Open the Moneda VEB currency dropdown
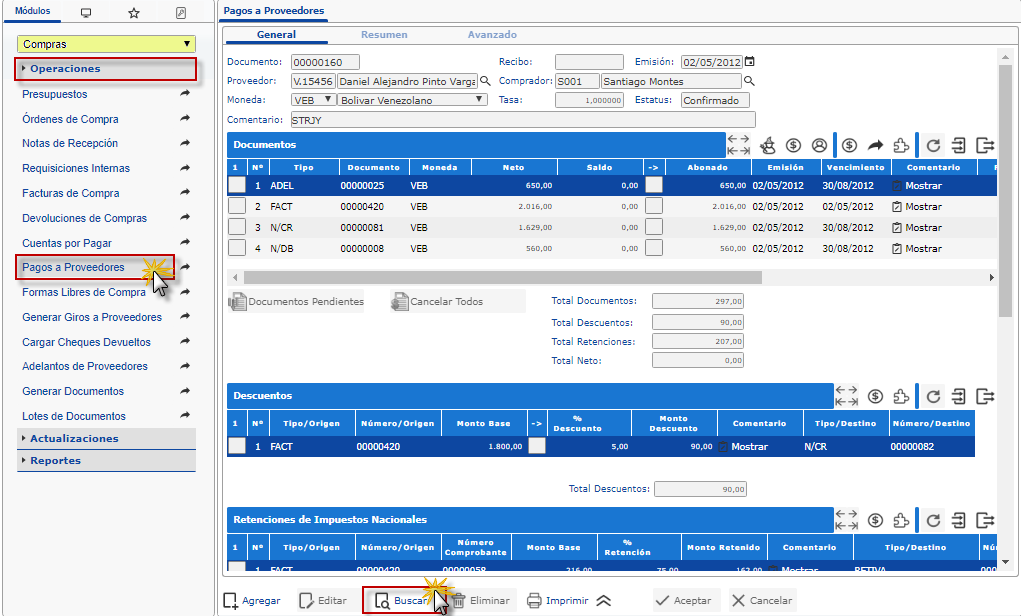Viewport: 1021px width, 616px height. point(313,100)
